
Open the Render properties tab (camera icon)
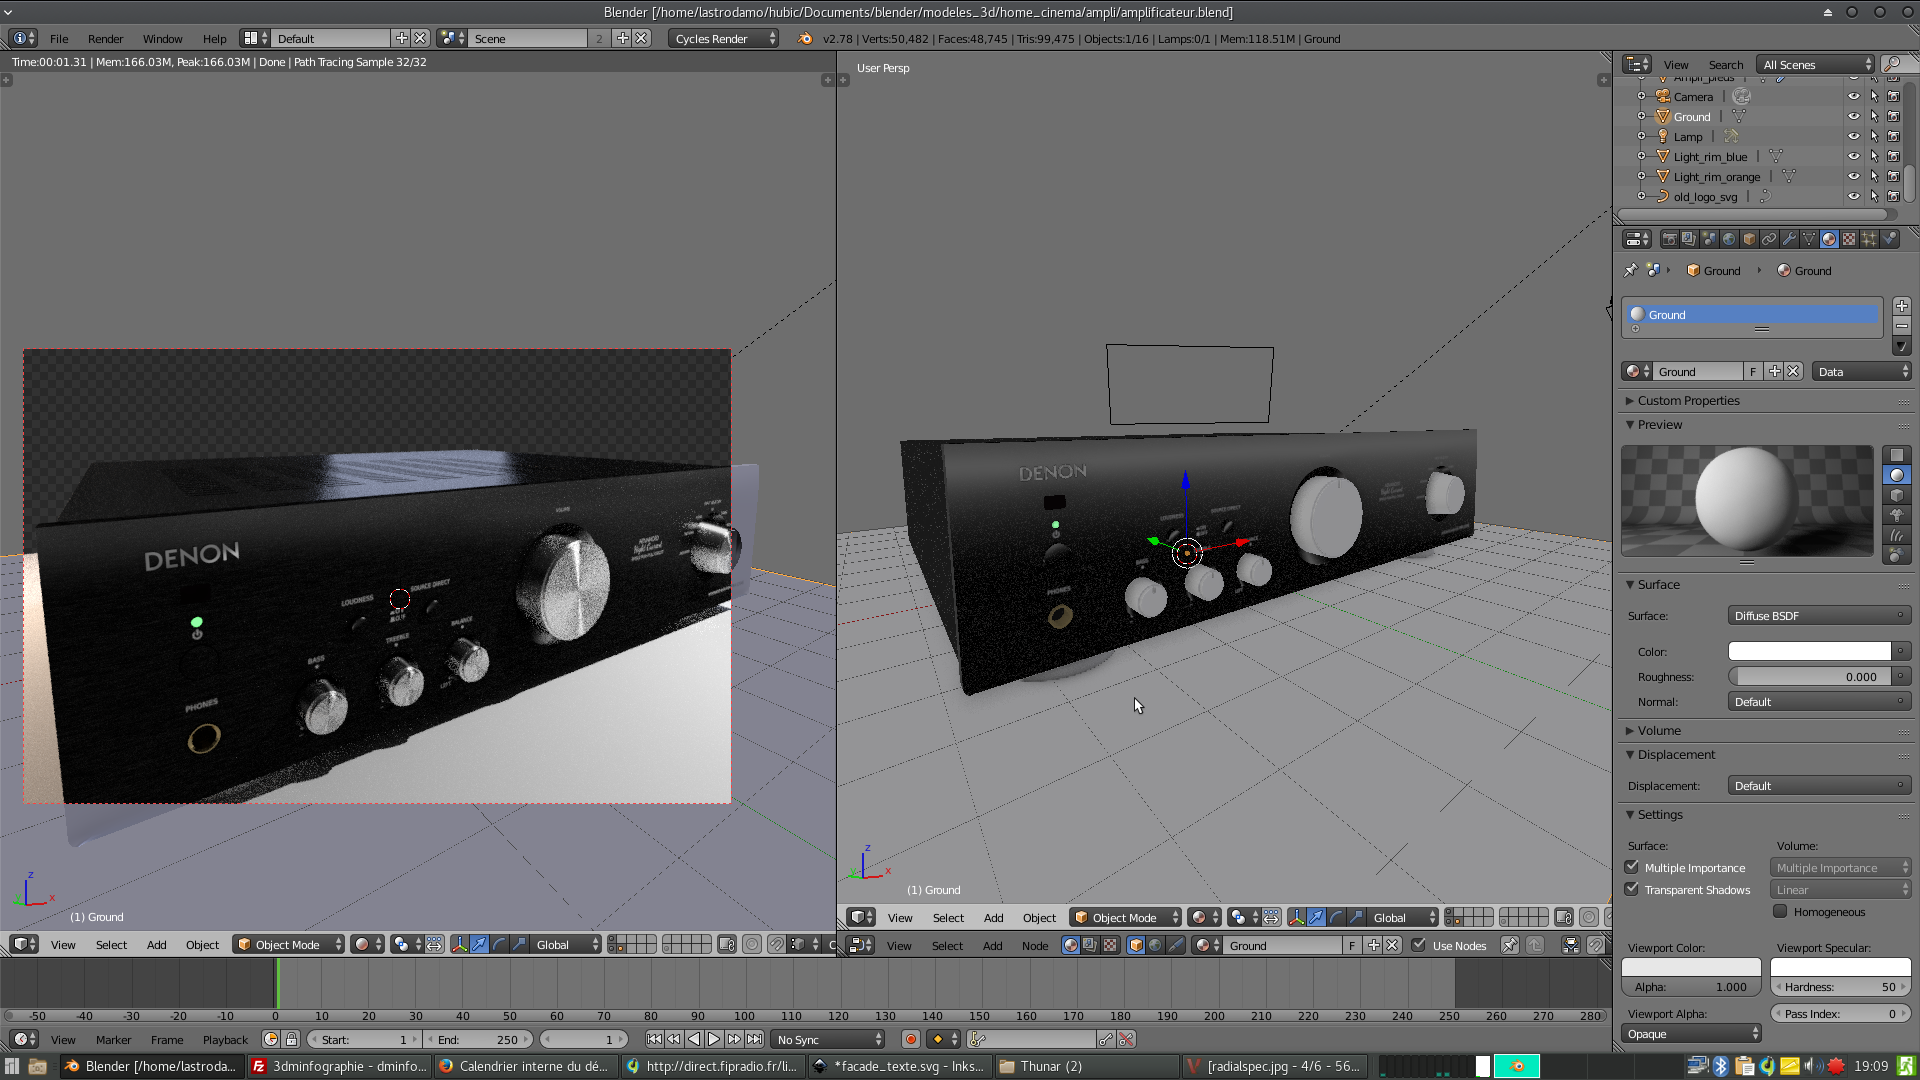tap(1669, 239)
